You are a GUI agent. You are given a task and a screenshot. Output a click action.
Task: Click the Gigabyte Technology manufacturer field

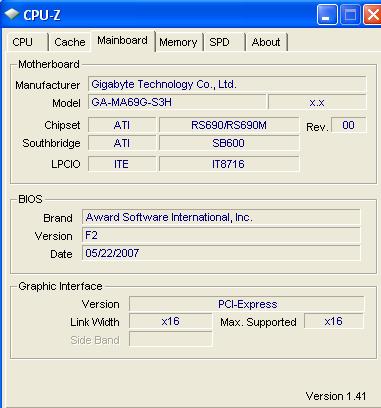[227, 85]
